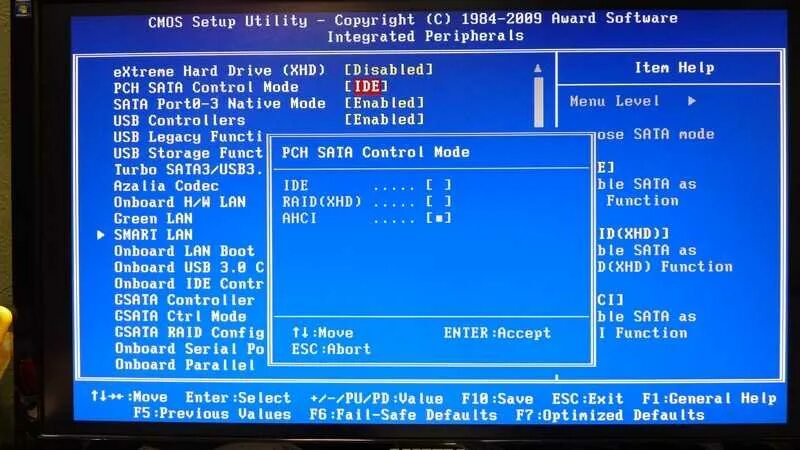Select the Onboard Parallel row
This screenshot has height=450, width=800.
tap(184, 365)
